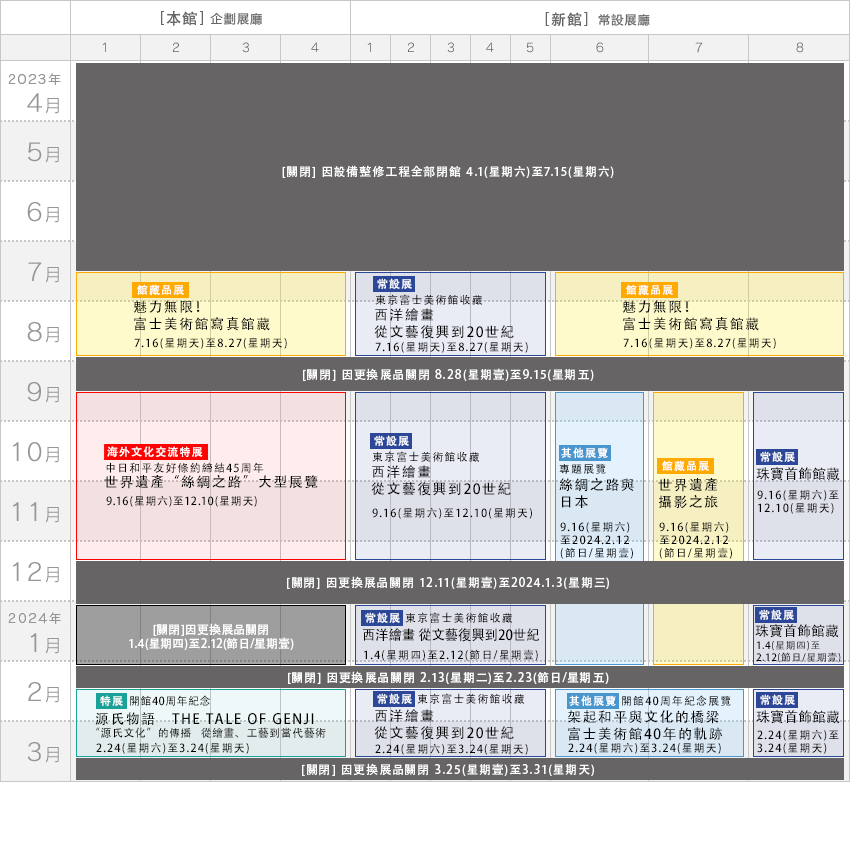The image size is (850, 841).
Task: Click the closure notice 4.1 至 7.15 設備整修
Action: pos(460,167)
